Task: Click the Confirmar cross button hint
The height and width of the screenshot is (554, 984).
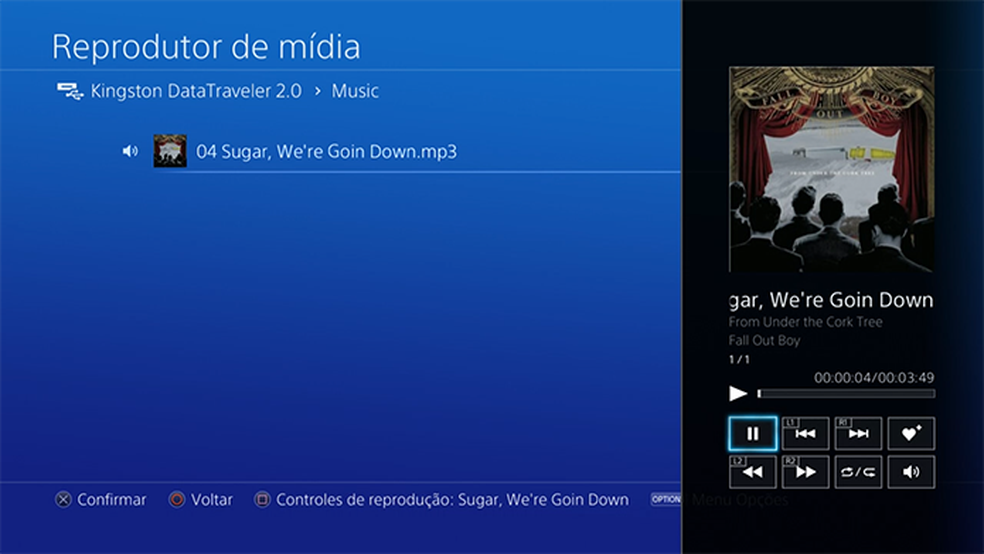Action: (100, 500)
